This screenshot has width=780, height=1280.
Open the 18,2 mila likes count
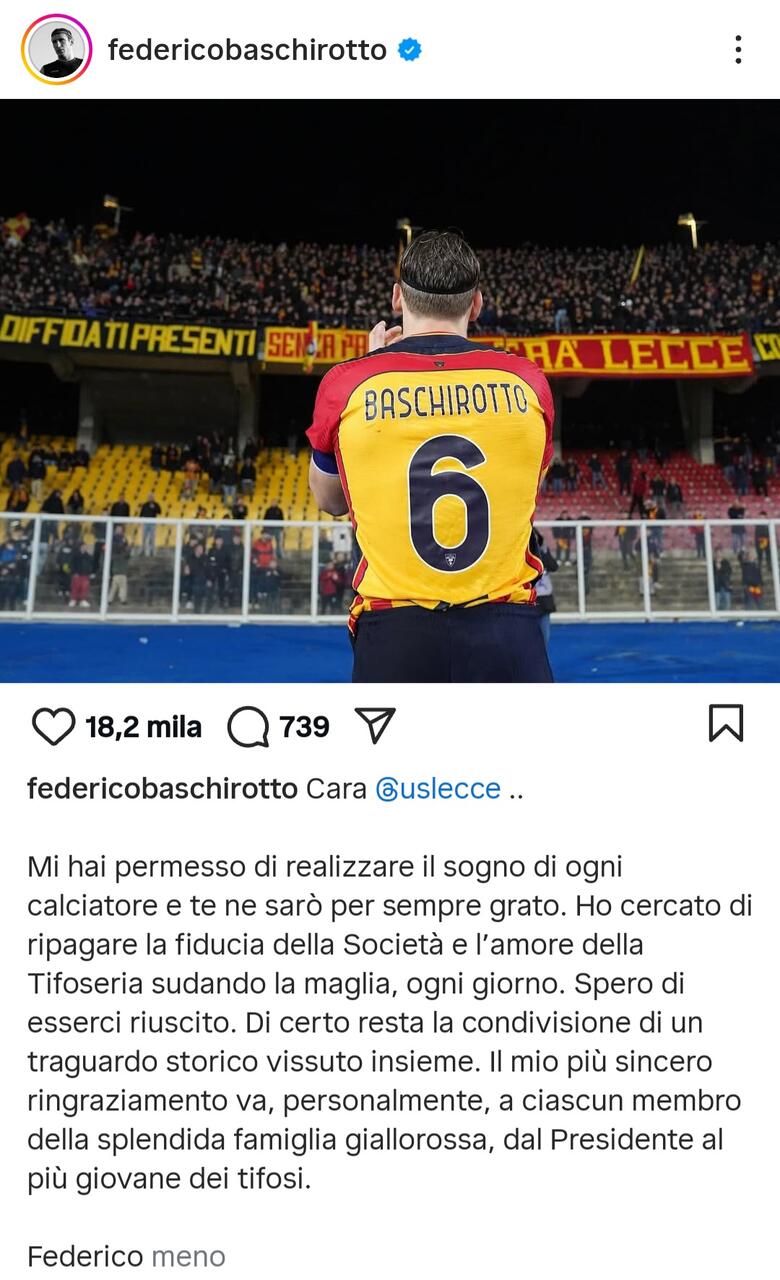[x=143, y=727]
